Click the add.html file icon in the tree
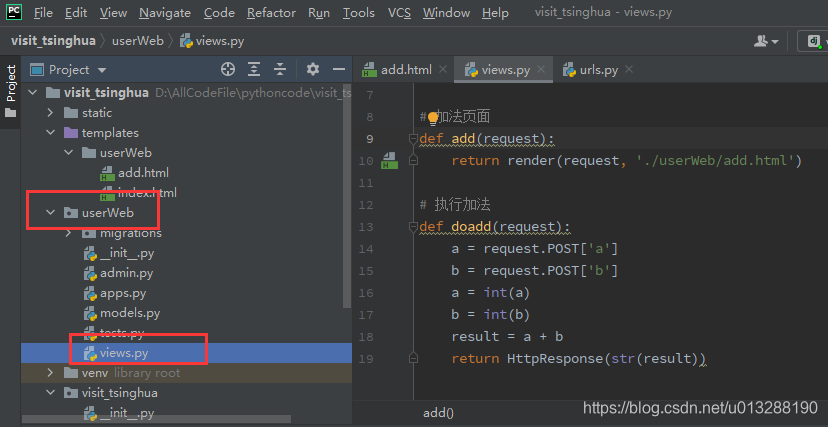828x427 pixels. click(x=108, y=173)
